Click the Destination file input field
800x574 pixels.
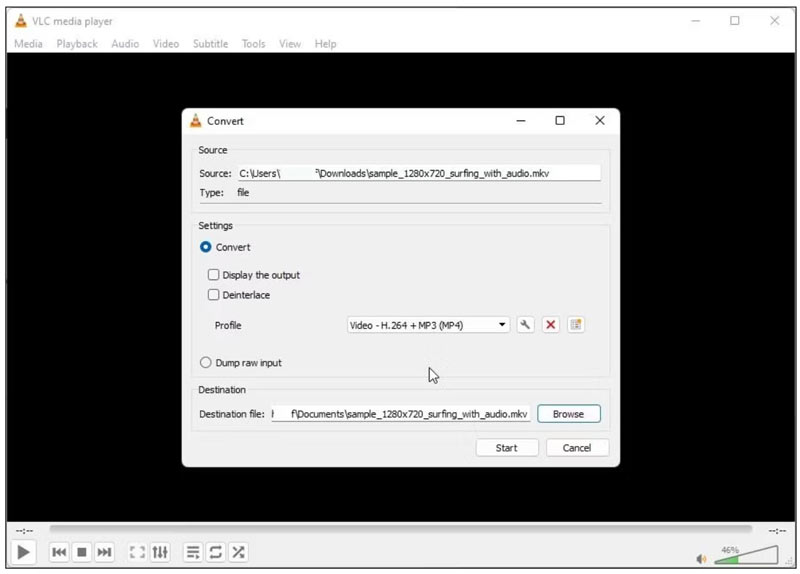coord(401,414)
